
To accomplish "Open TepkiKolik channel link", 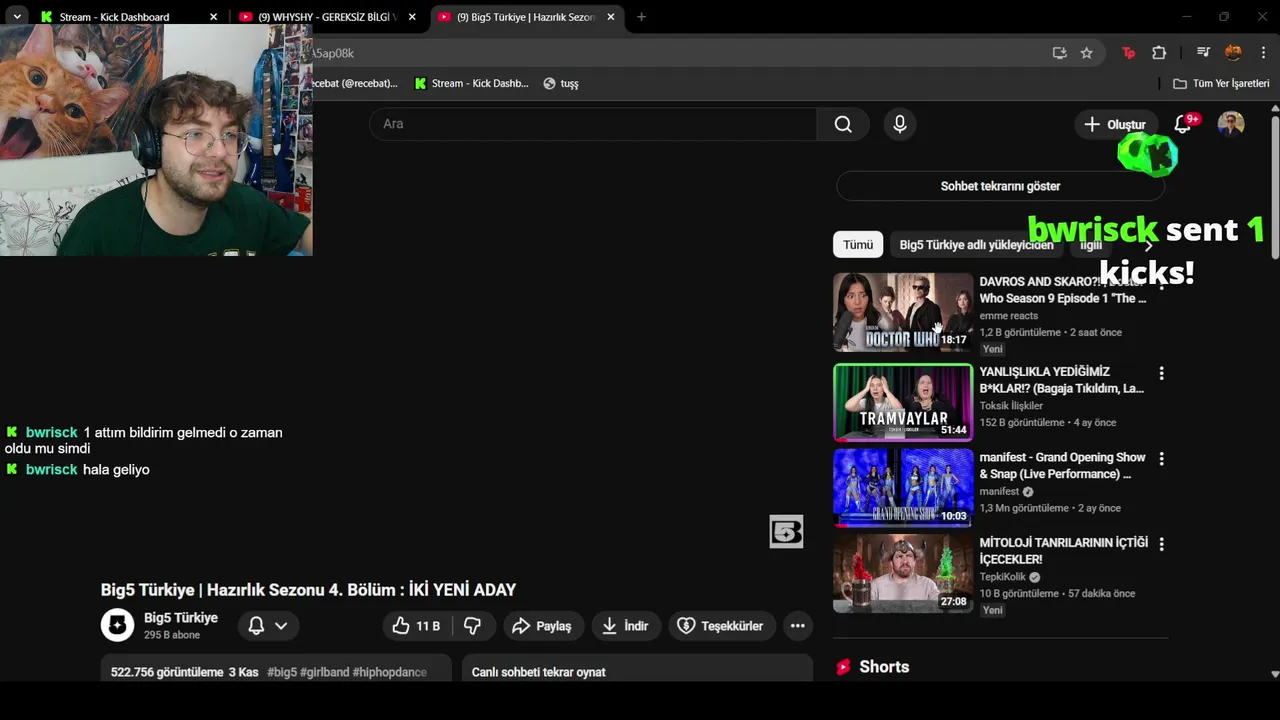I will [x=1004, y=577].
